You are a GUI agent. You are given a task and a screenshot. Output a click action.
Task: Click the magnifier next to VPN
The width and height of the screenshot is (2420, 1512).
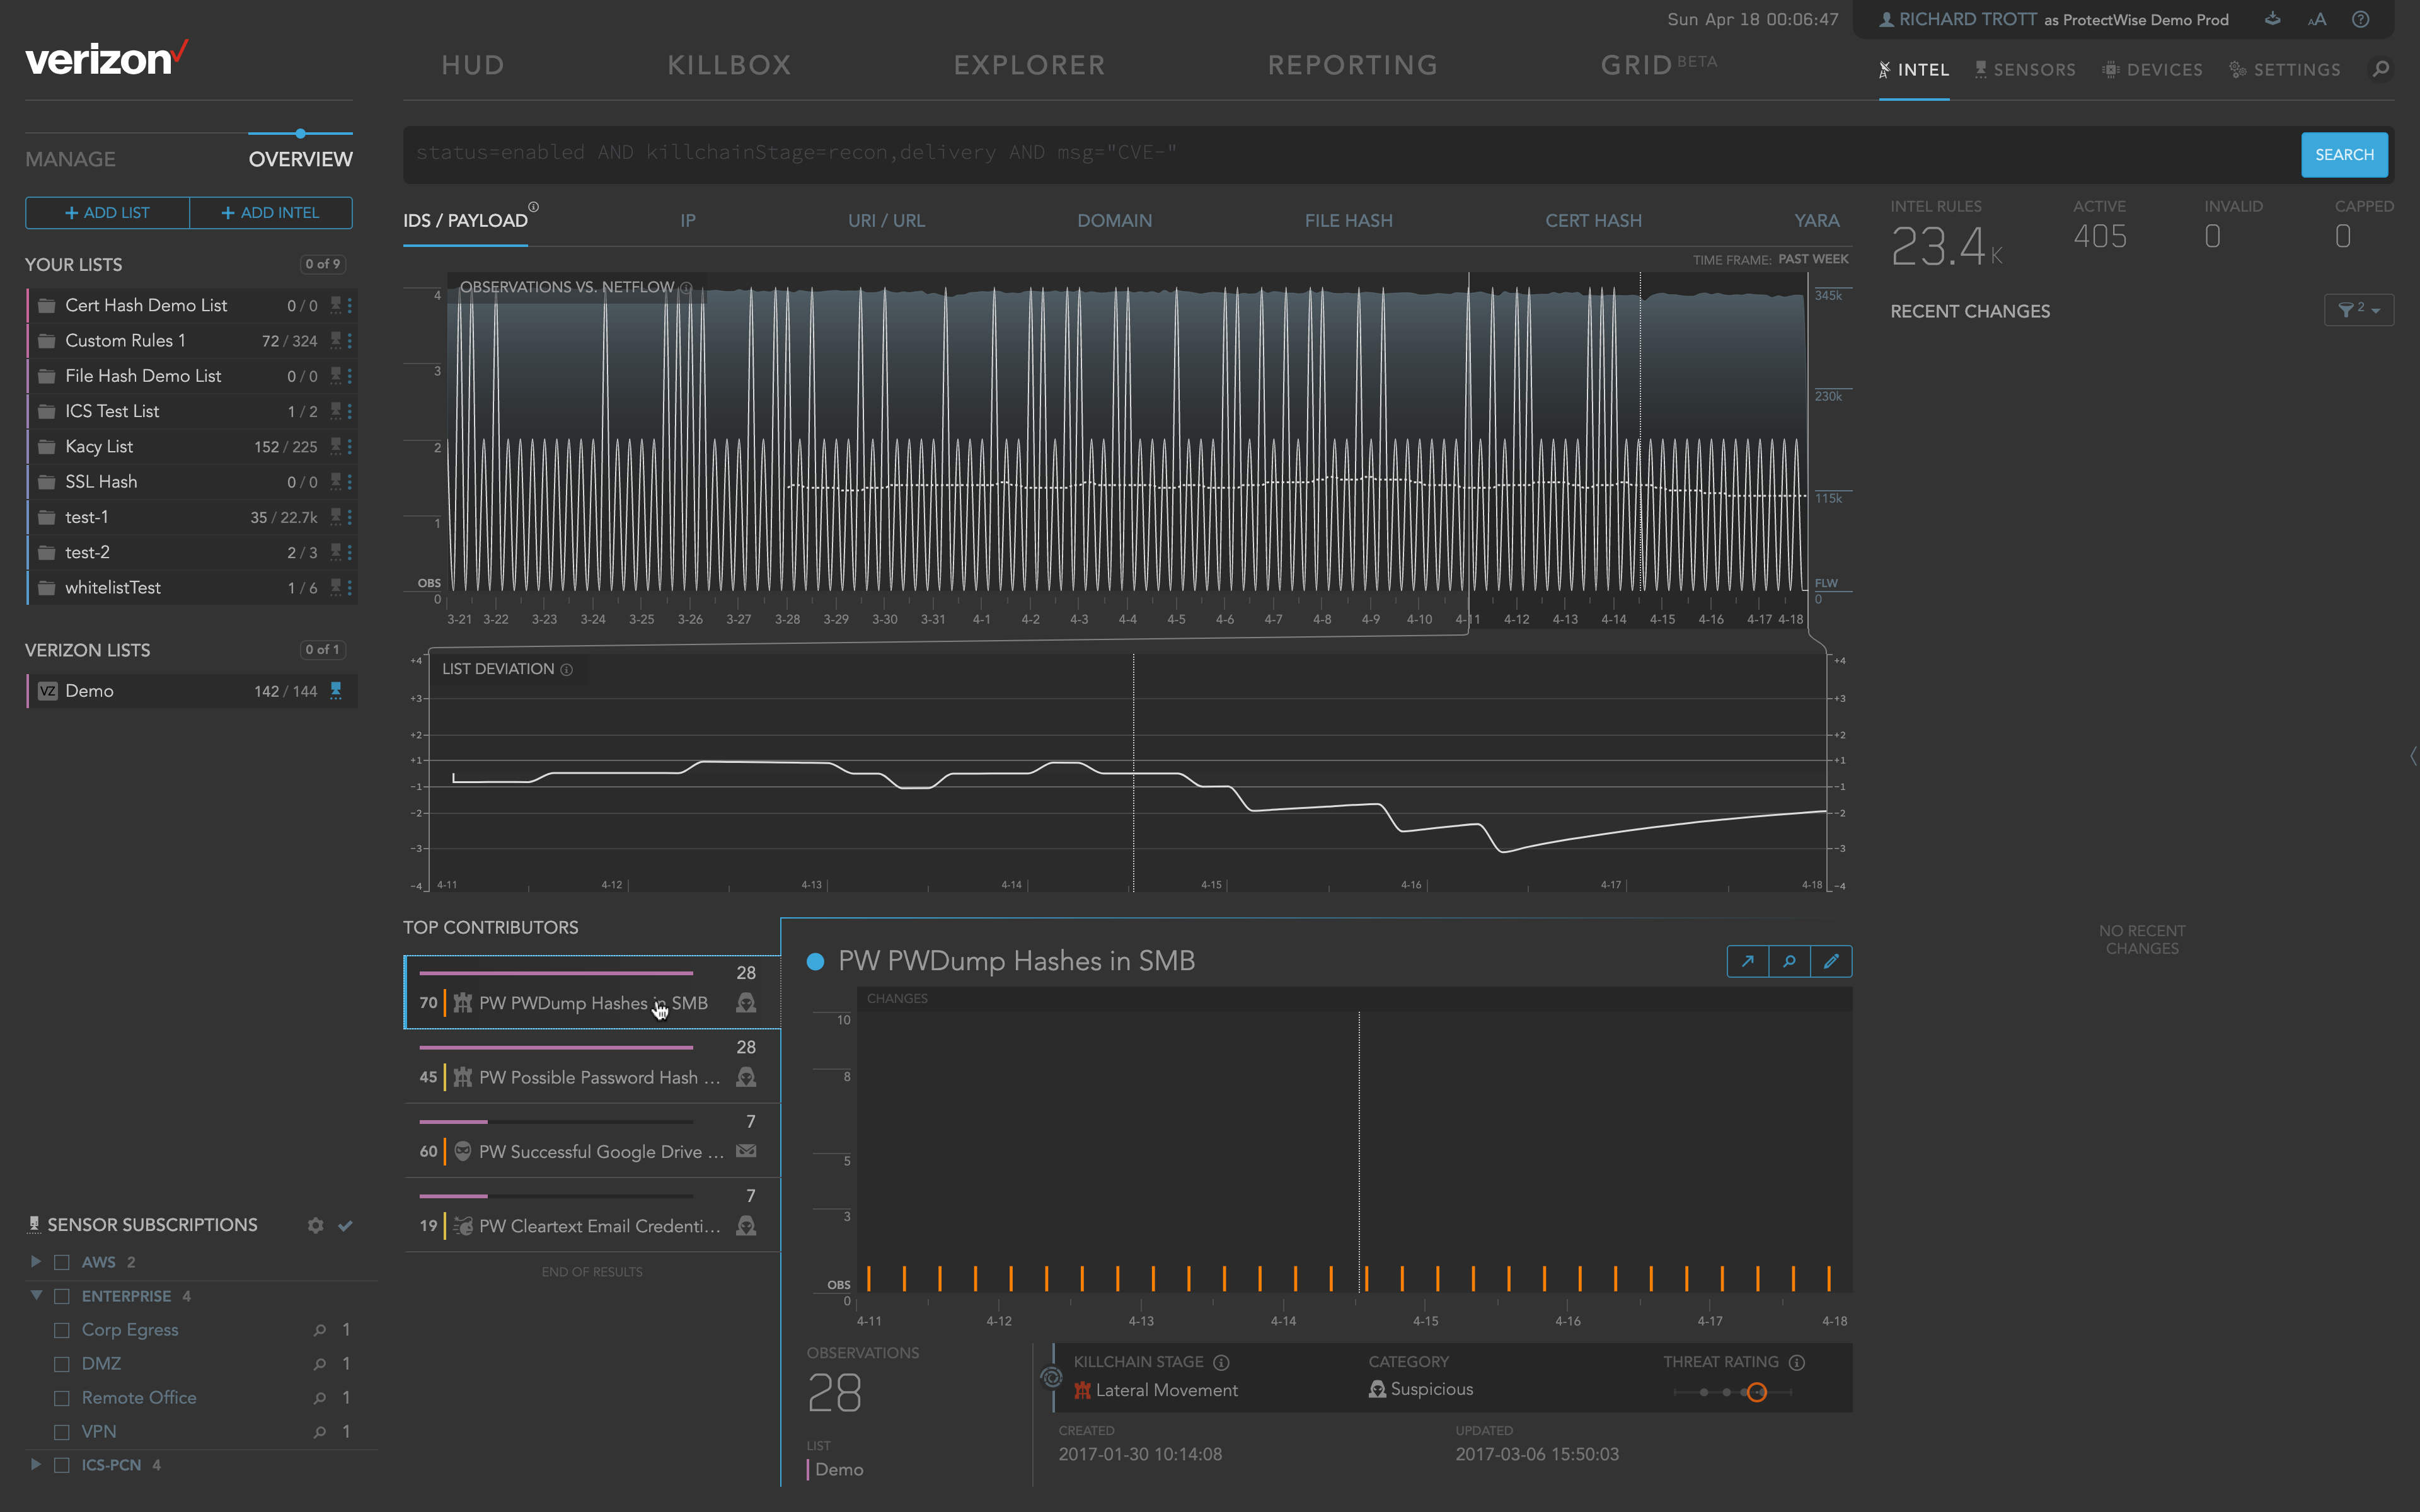pyautogui.click(x=320, y=1432)
